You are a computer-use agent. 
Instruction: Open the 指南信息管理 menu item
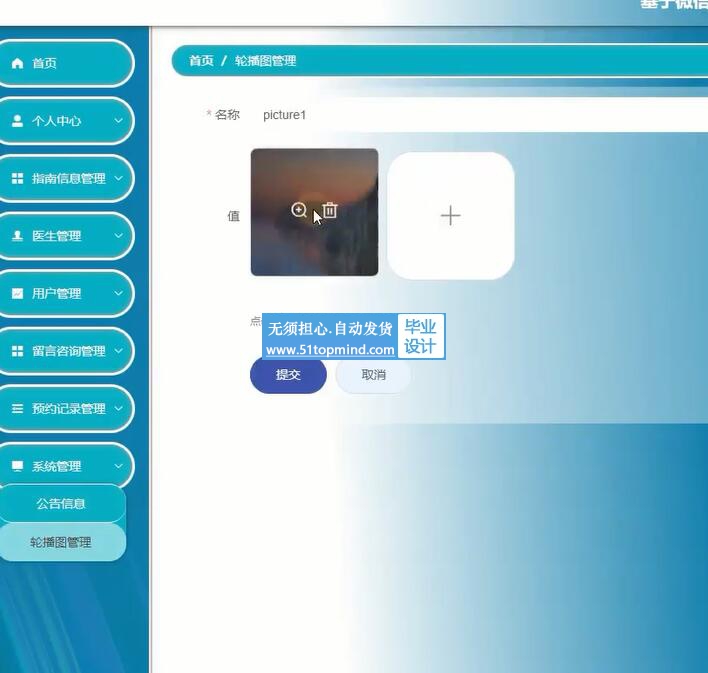[x=66, y=178]
